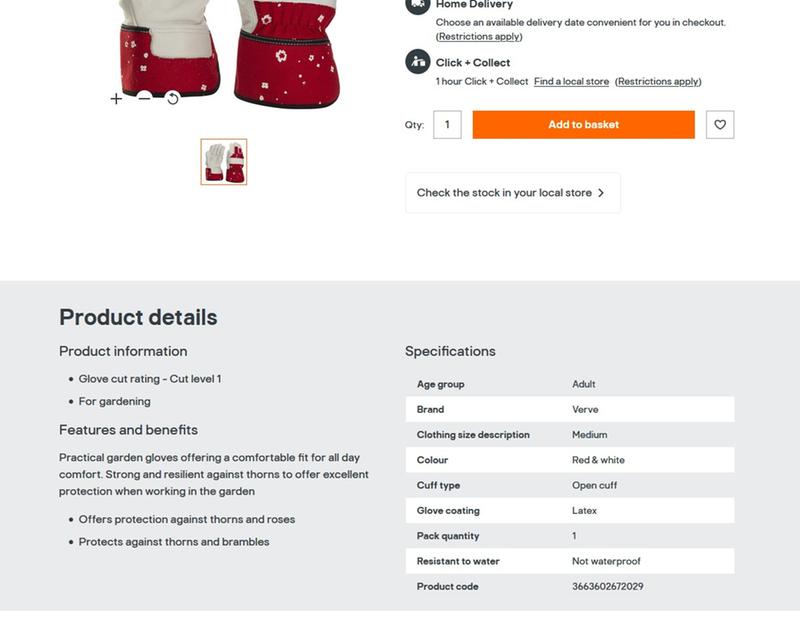Click the Features and benefits heading
The image size is (800, 640).
[x=128, y=430]
